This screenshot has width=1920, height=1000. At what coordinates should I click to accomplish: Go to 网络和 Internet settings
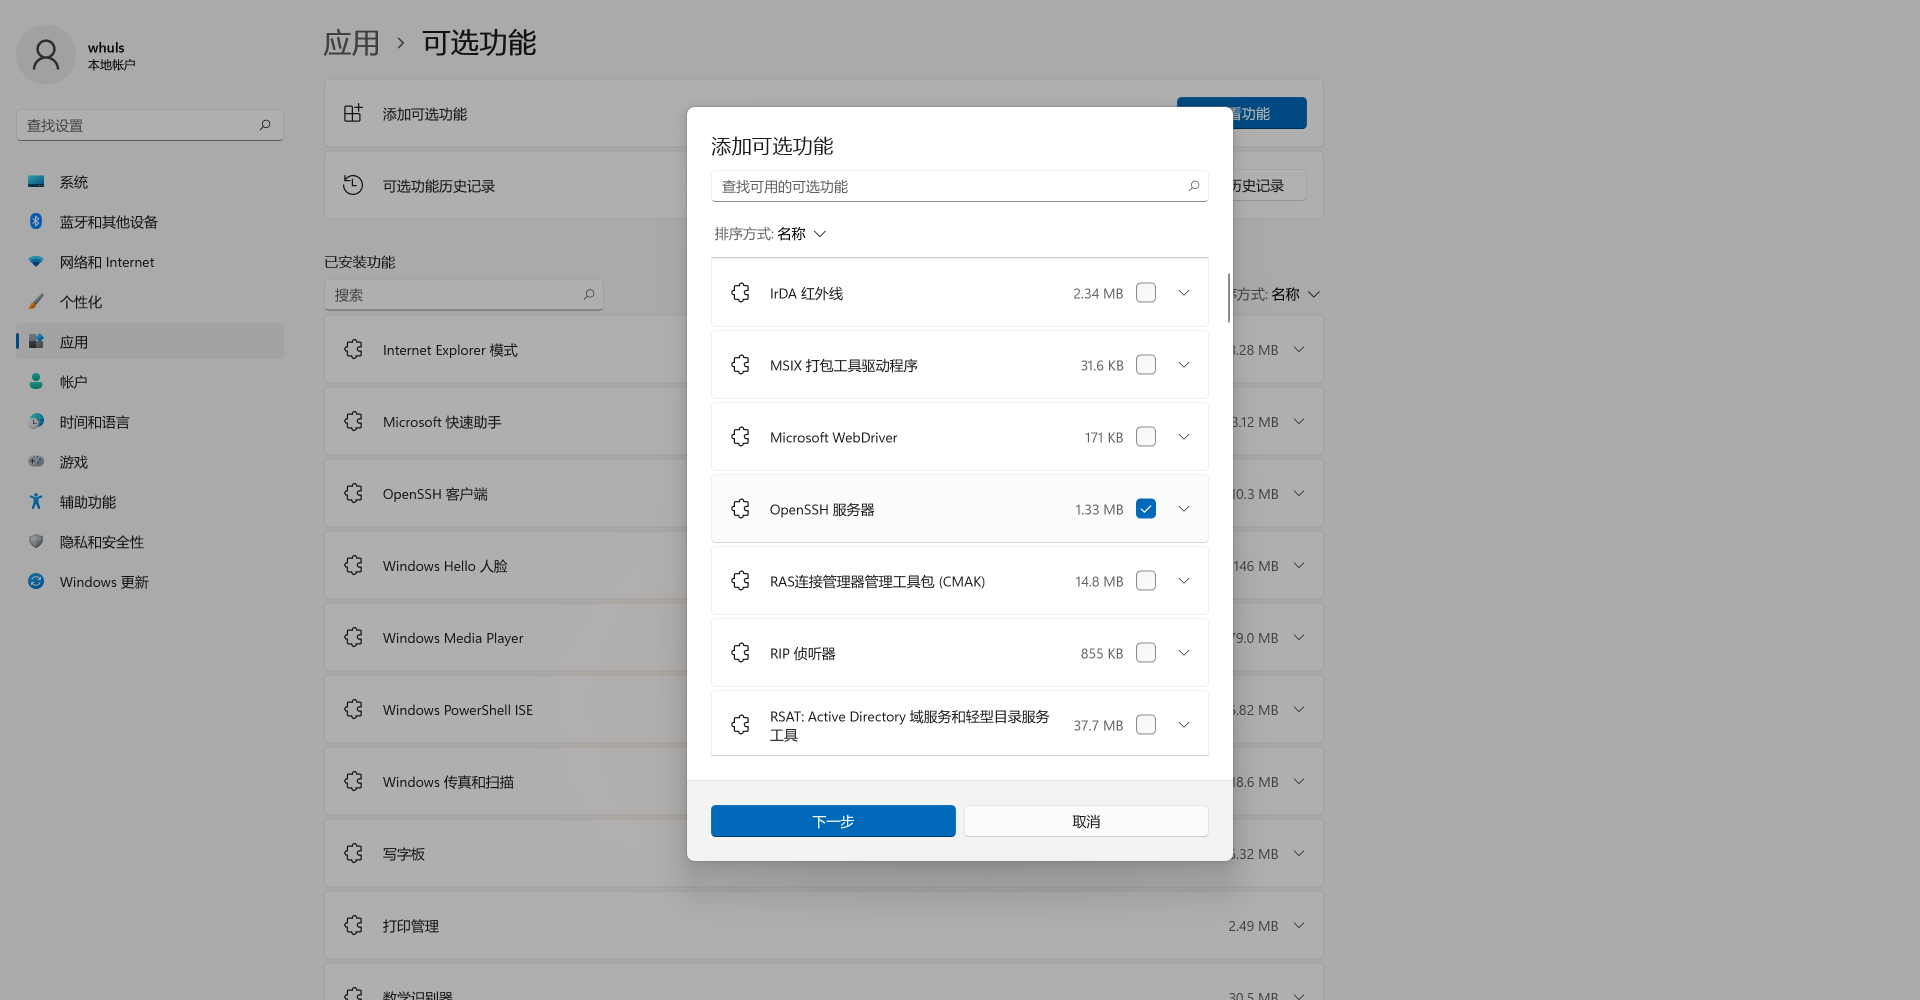pos(106,262)
